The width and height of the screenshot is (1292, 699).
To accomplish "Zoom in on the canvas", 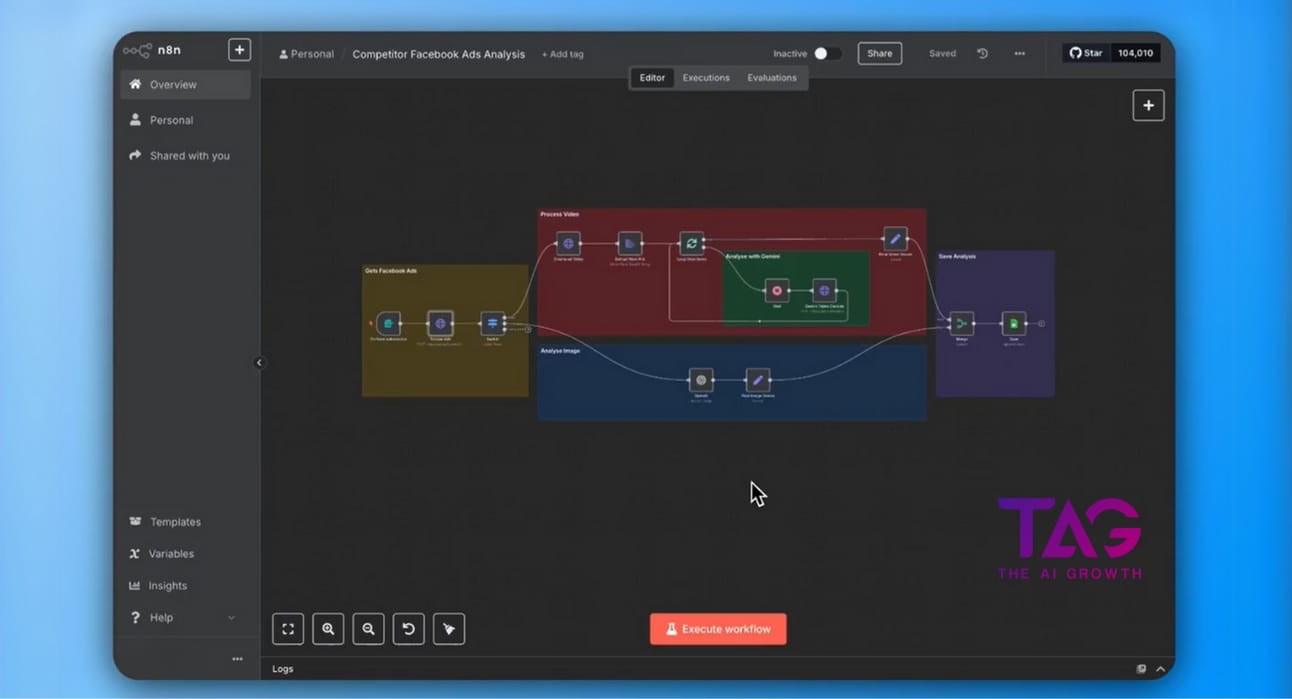I will 328,629.
